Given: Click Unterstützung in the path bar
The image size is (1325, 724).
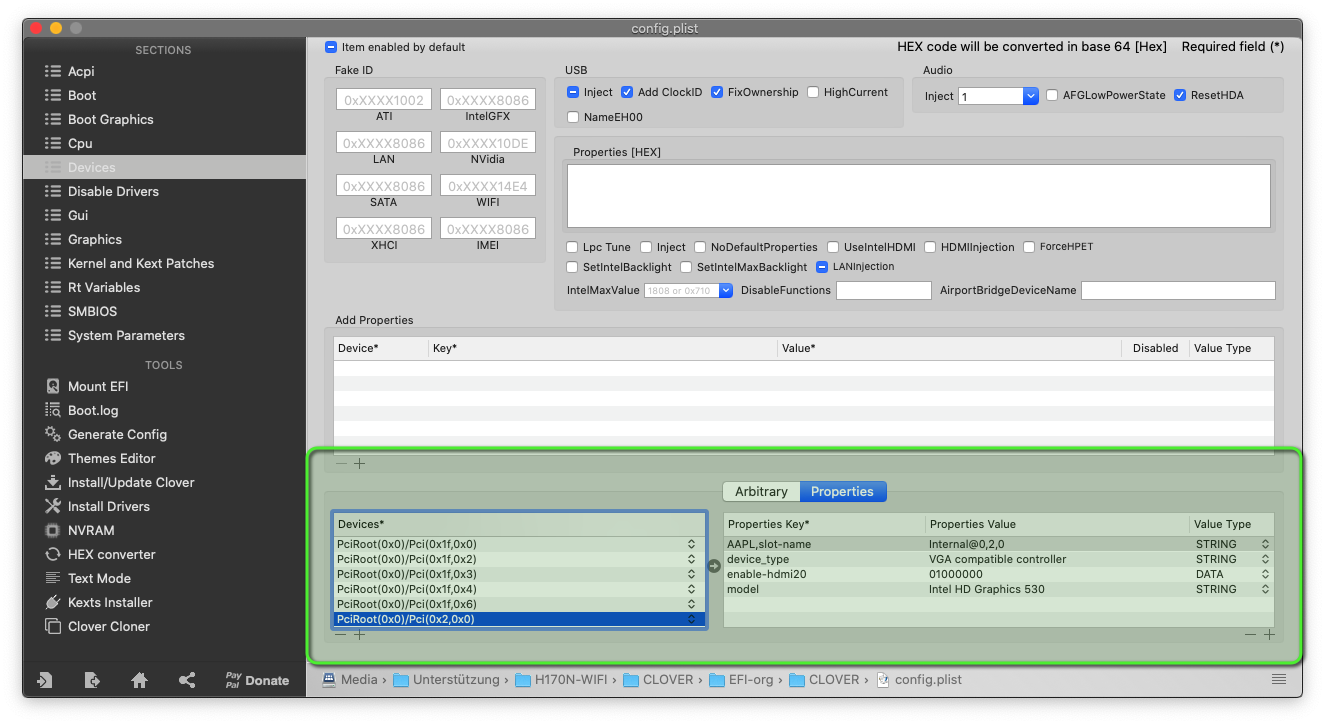Looking at the screenshot, I should (x=446, y=679).
